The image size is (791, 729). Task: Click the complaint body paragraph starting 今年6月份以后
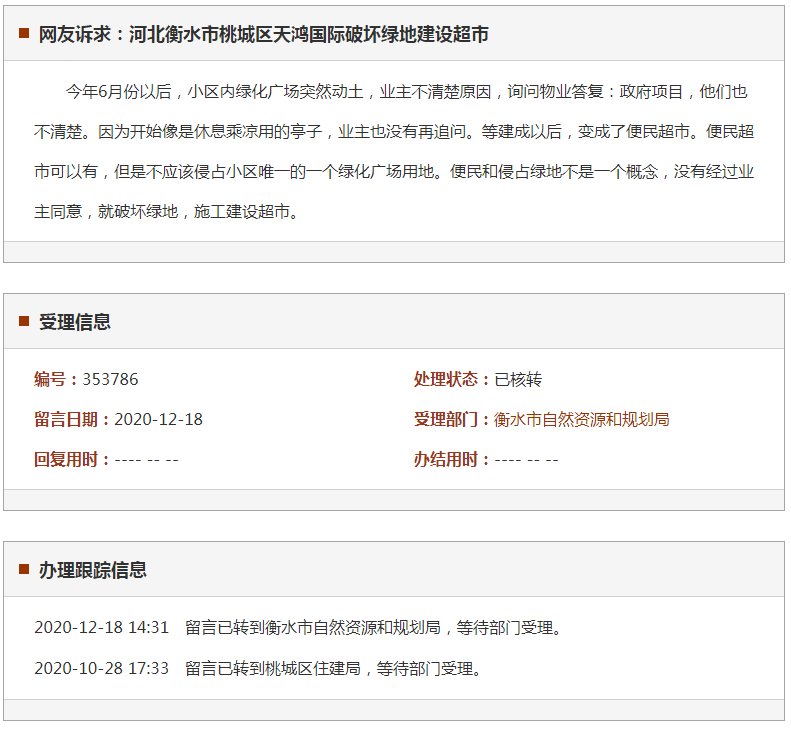pyautogui.click(x=394, y=151)
